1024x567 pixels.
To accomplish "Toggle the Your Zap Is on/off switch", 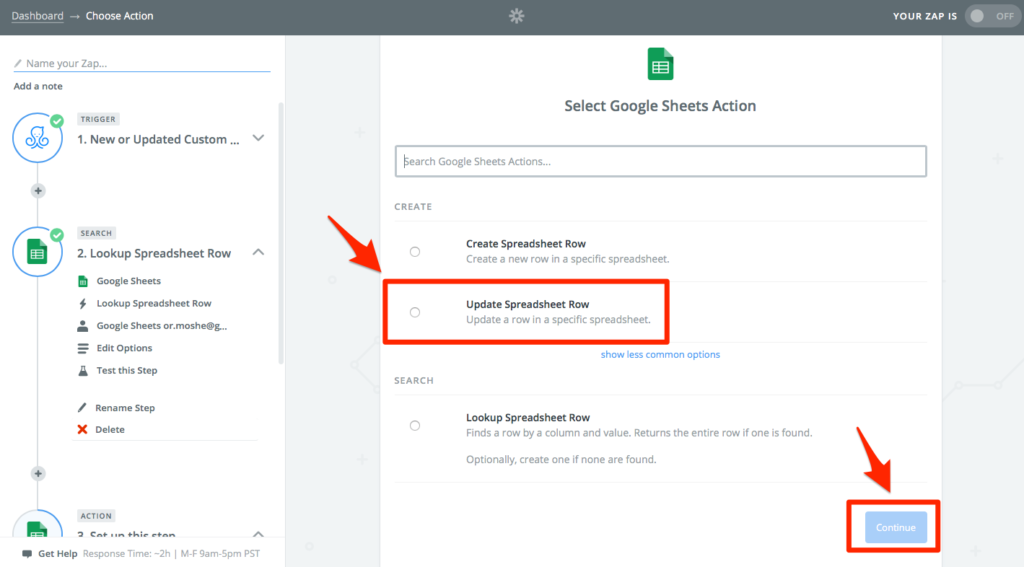I will coord(991,16).
